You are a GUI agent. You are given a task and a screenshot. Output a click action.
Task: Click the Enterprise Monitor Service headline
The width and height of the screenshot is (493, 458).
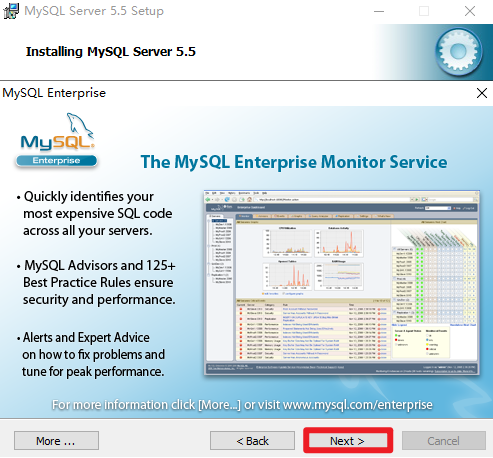click(x=294, y=162)
